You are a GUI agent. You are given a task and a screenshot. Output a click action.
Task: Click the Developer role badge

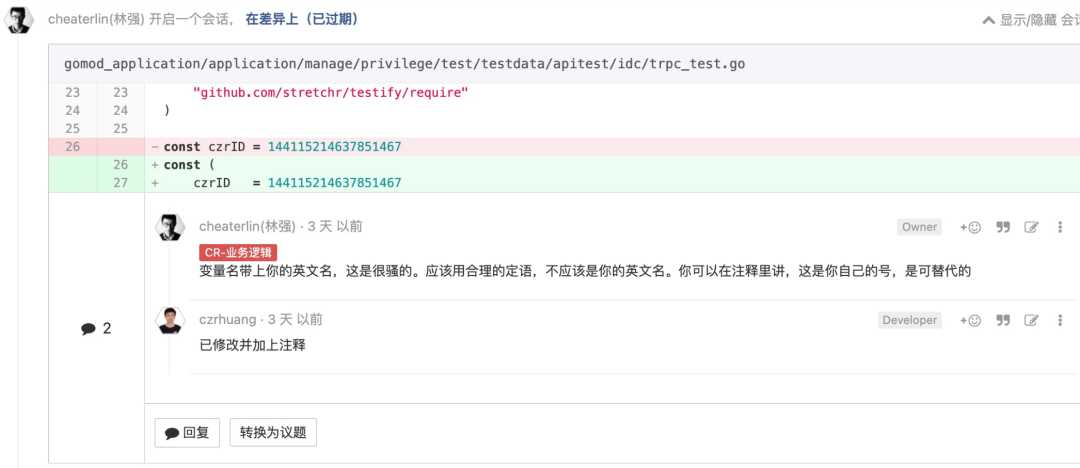[x=910, y=321]
